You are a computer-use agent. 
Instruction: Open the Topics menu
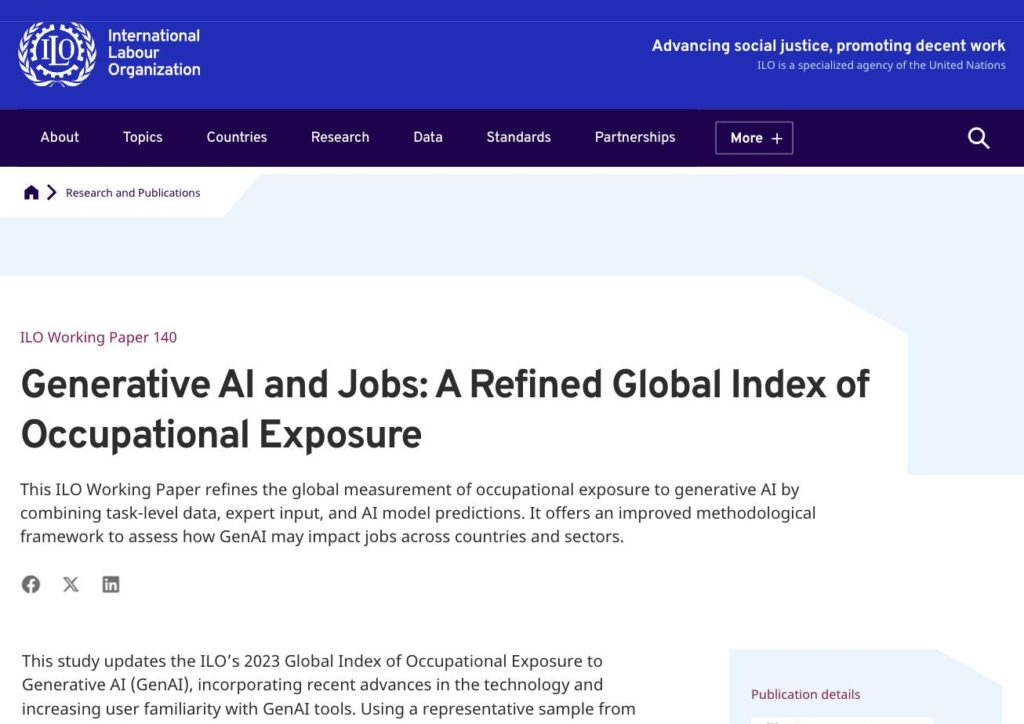click(142, 137)
